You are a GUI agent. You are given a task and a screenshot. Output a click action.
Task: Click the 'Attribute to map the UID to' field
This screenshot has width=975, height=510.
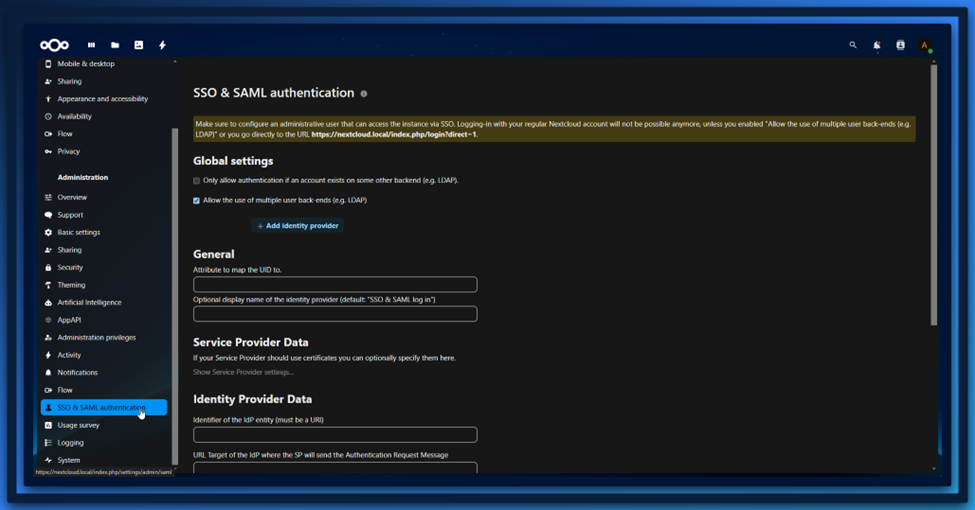coord(335,285)
